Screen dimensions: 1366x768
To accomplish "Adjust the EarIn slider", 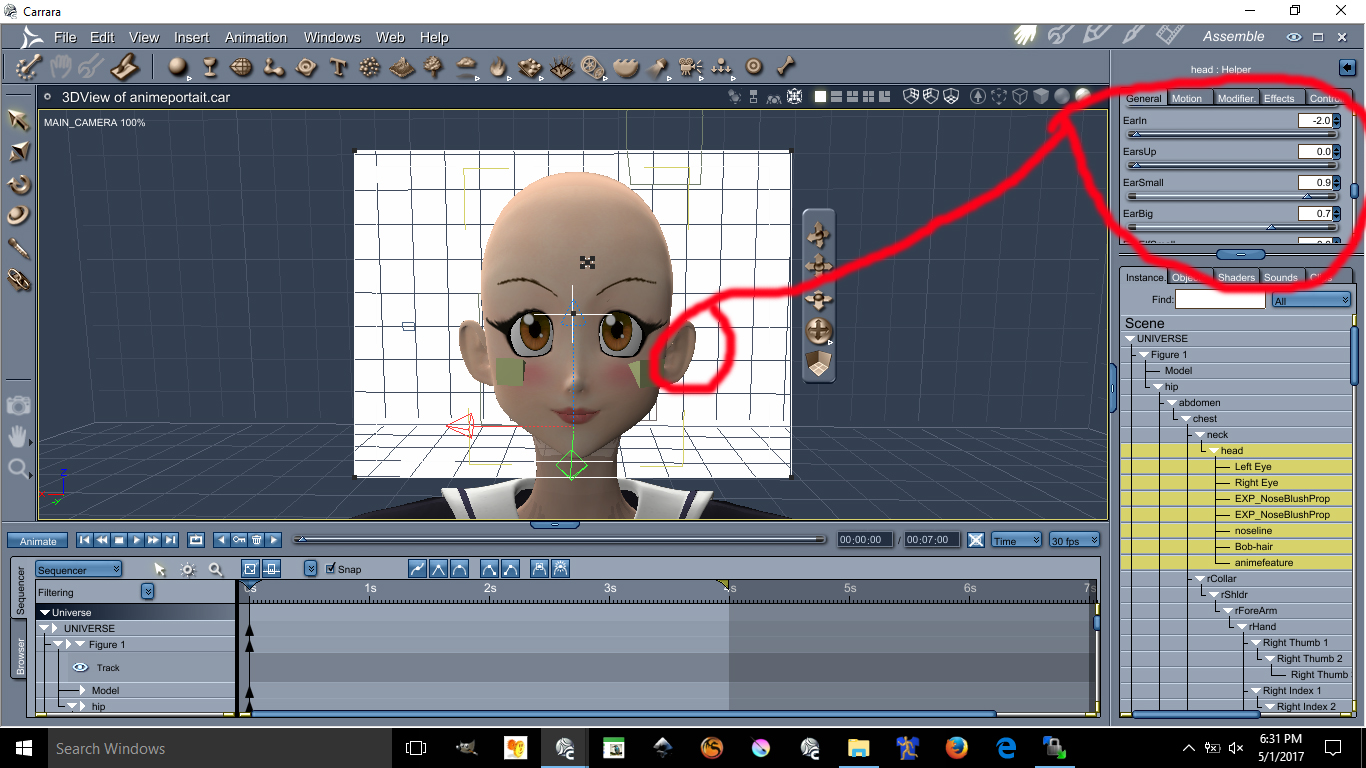I will click(x=1231, y=135).
